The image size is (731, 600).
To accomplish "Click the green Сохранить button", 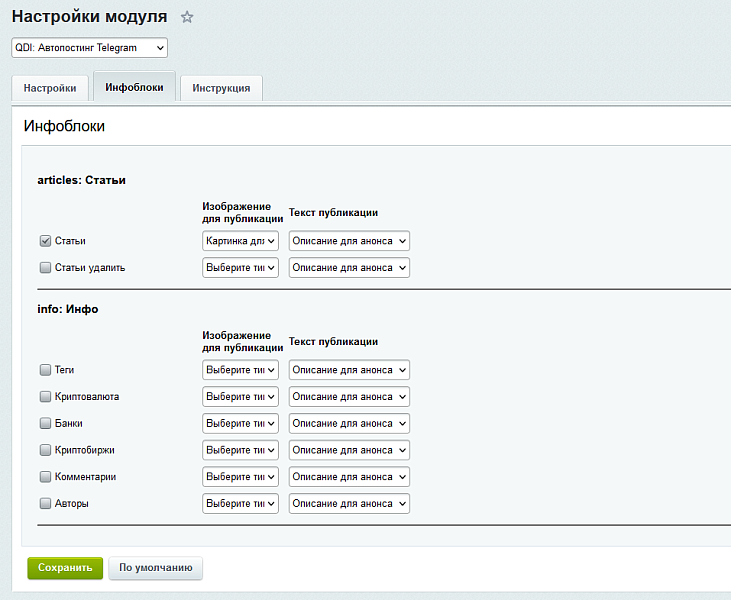I will 65,568.
